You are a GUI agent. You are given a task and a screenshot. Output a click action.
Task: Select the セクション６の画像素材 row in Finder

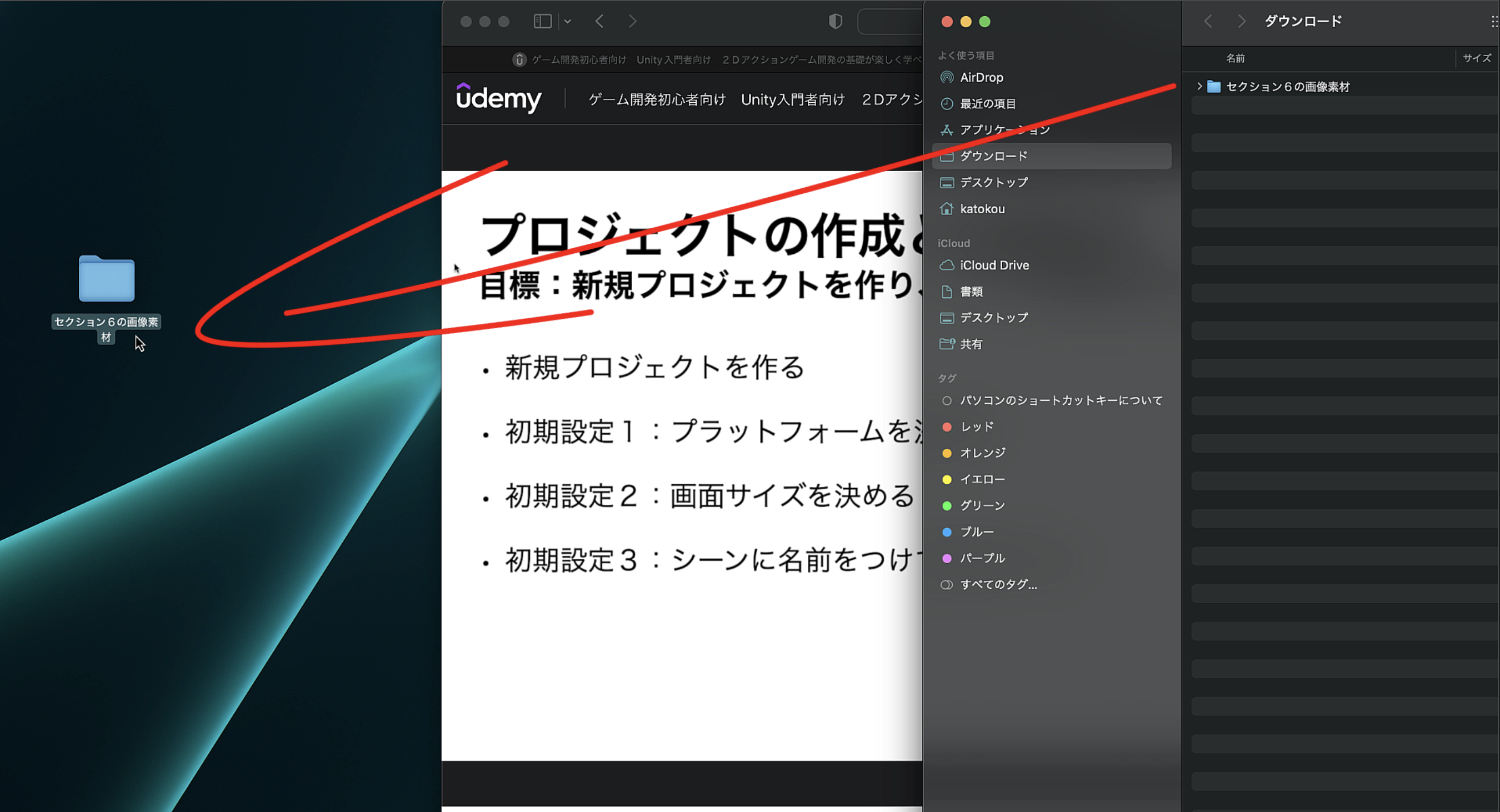[x=1345, y=87]
